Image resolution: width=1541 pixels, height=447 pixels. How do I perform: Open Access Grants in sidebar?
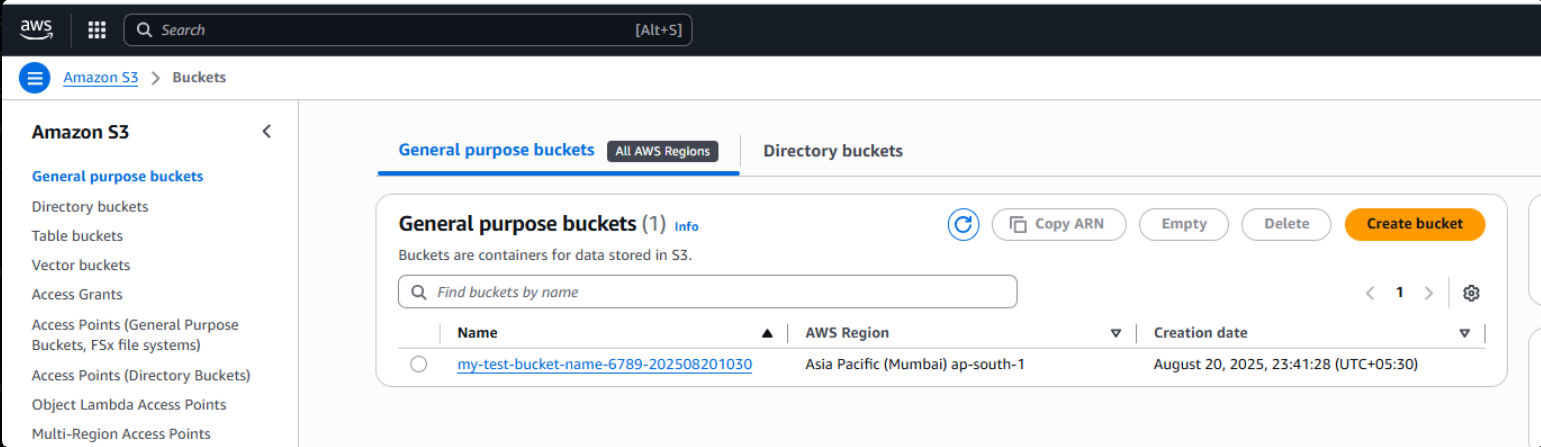pos(77,294)
